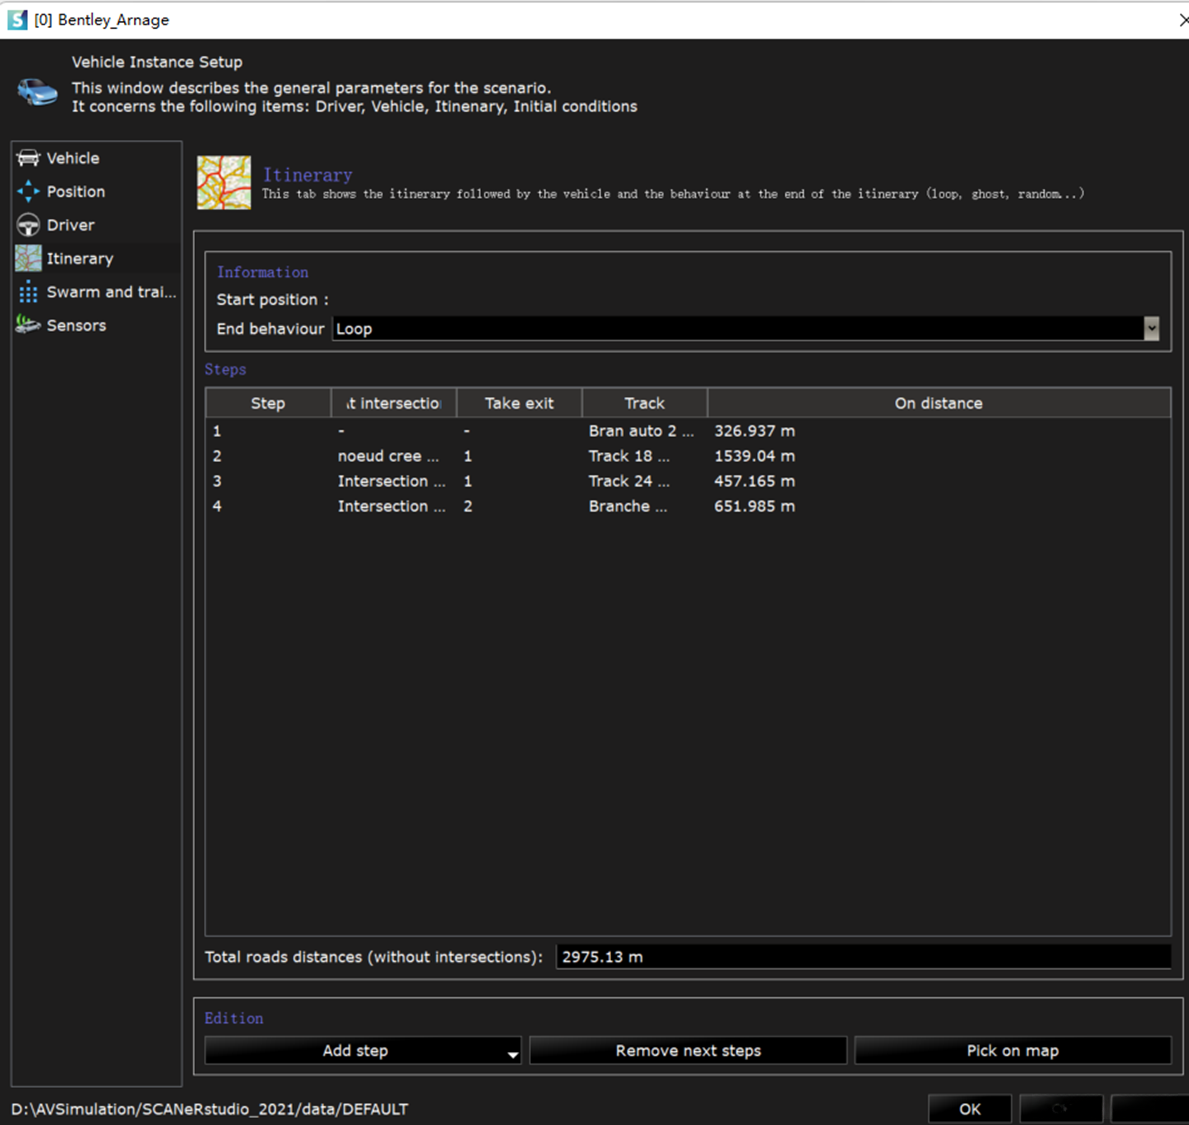Close the Bentley_Arnage window

point(1183,20)
